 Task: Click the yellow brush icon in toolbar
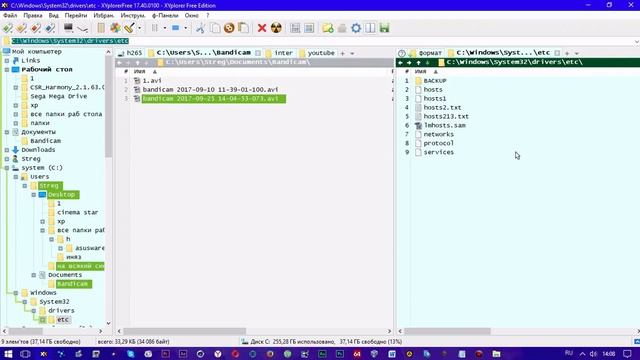(129, 28)
